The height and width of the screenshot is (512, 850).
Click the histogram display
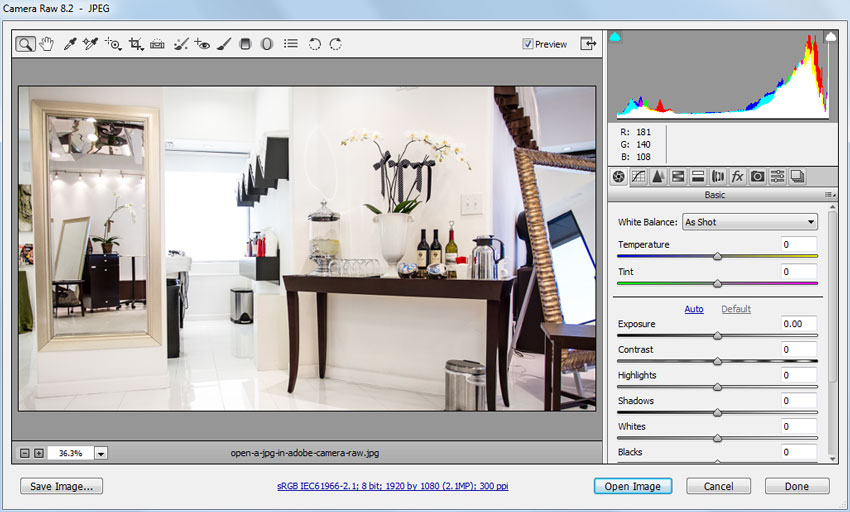coord(723,75)
